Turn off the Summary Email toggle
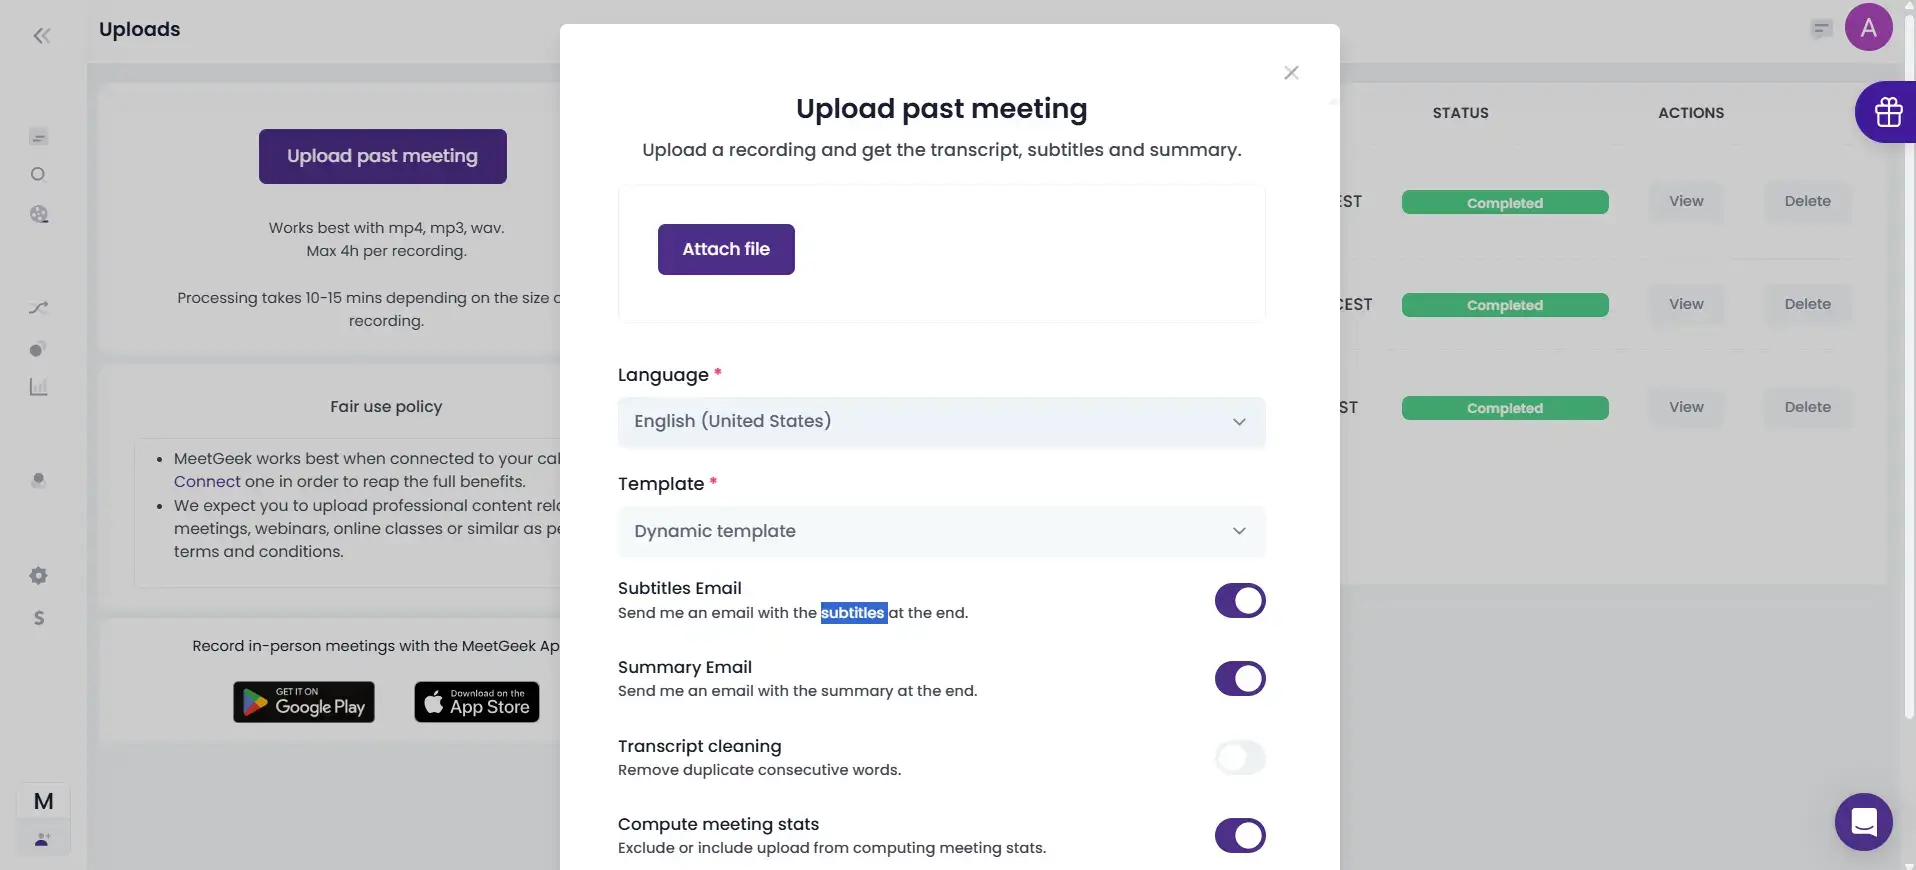 pos(1239,679)
